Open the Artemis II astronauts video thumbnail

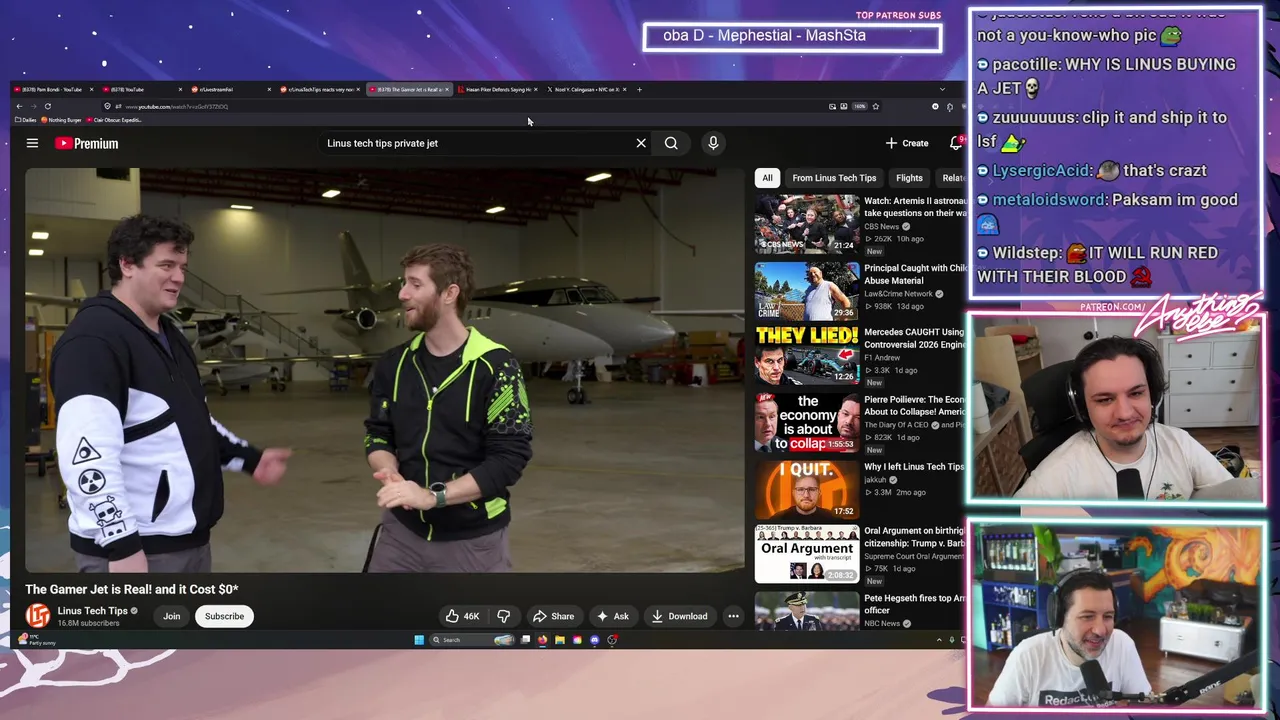(x=807, y=223)
